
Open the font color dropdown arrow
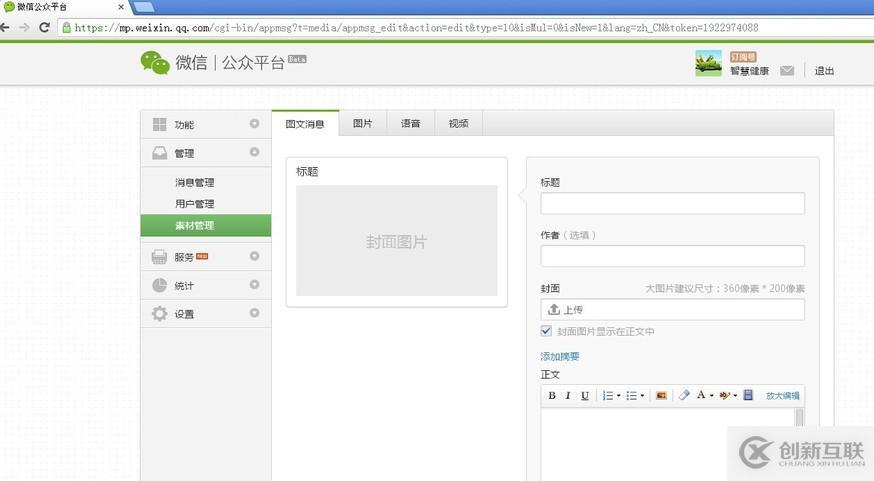[711, 396]
